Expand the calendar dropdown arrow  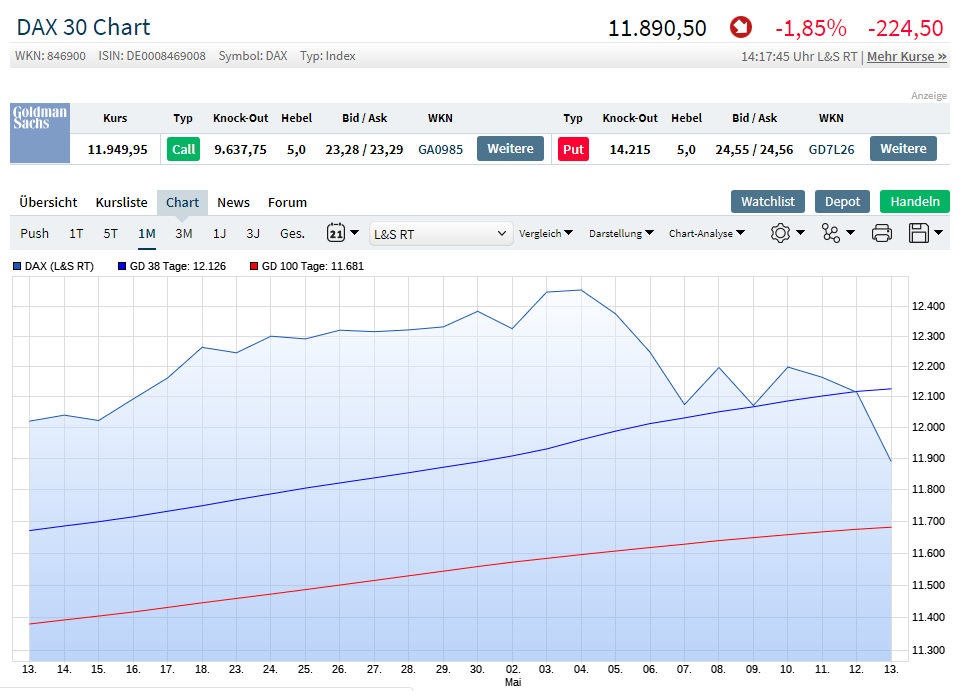pos(354,233)
